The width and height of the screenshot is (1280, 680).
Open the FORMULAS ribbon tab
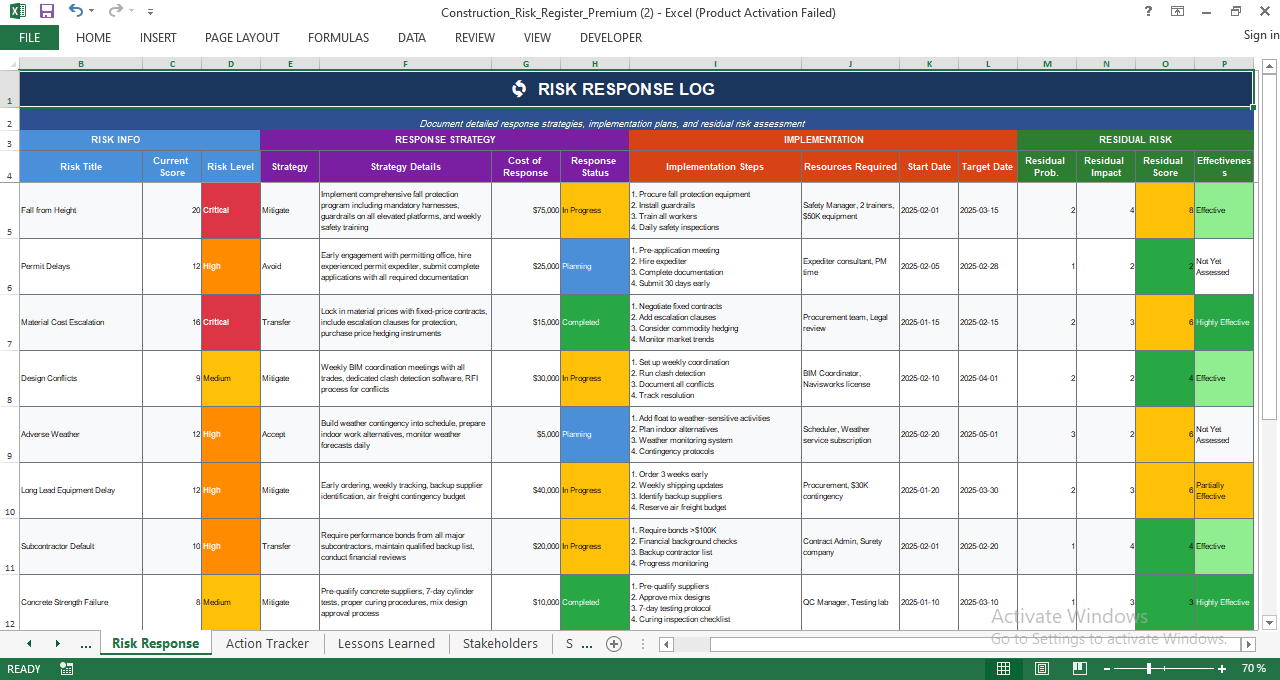pos(338,38)
